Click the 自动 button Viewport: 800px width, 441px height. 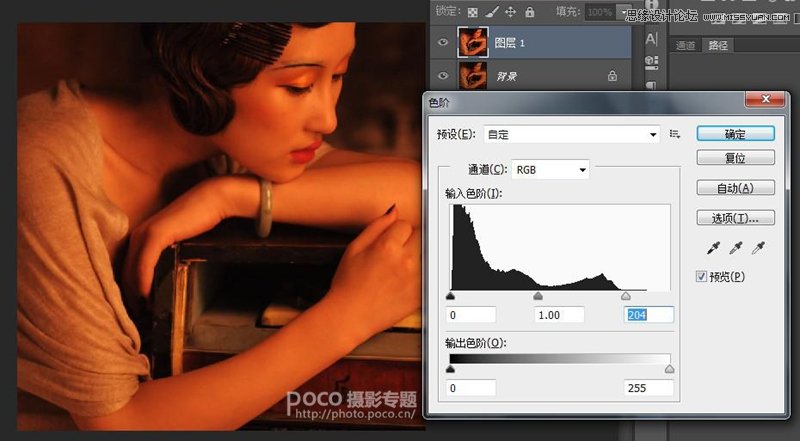pyautogui.click(x=736, y=188)
